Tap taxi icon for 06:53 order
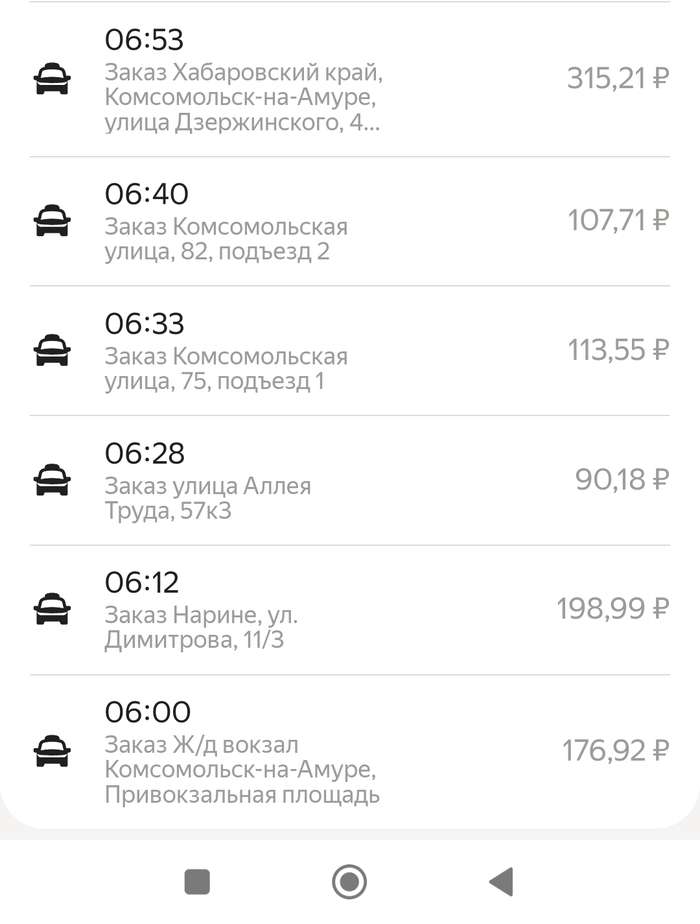Viewport: 700px width, 924px height. click(x=52, y=79)
